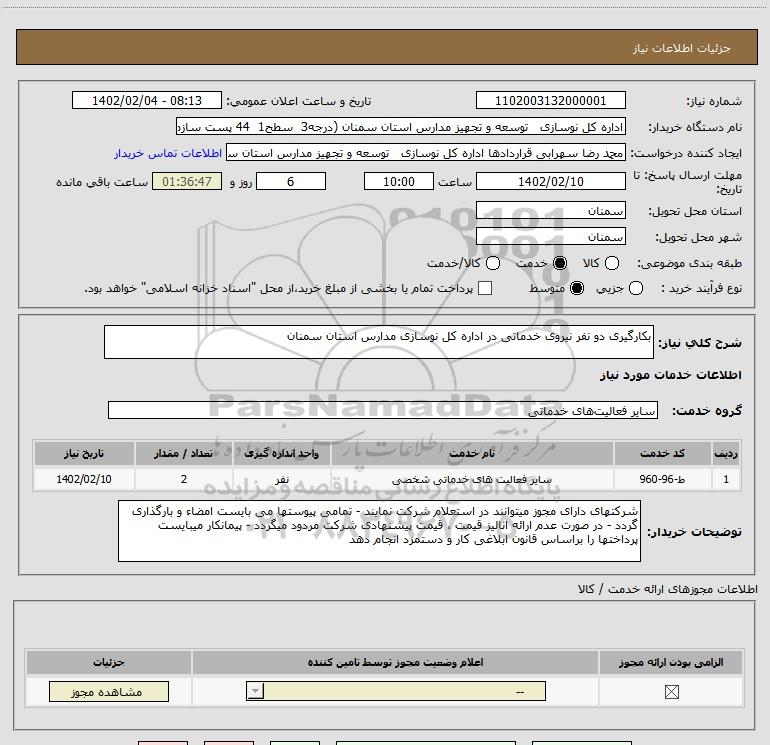
Task: Click the الزامی بودن ارائه مجوز header
Action: click(x=671, y=662)
